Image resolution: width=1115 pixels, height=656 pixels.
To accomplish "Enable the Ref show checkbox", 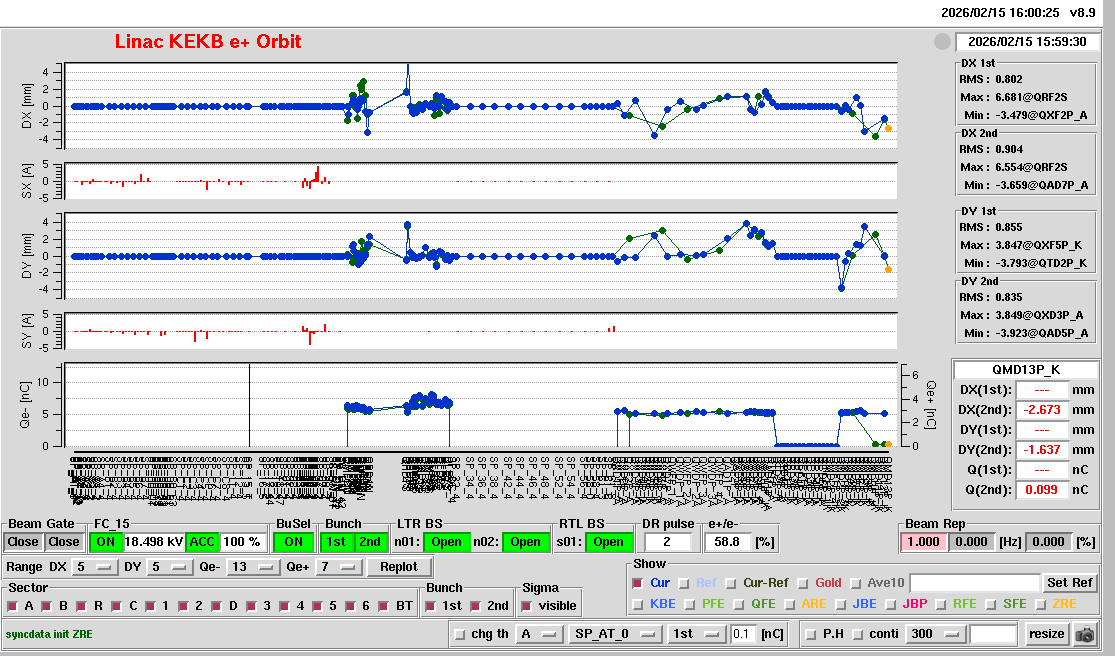I will tap(684, 583).
